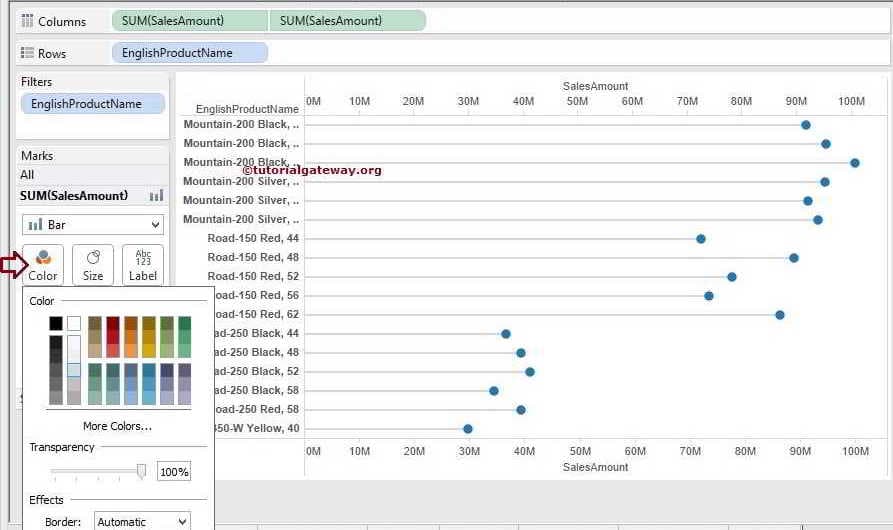Select Road-150 Red, 52 row label

[253, 276]
